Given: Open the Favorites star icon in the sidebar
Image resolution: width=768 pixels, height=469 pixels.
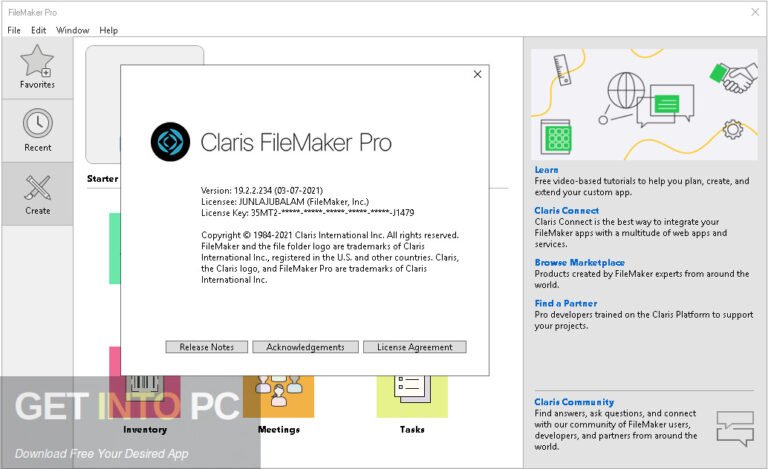Looking at the screenshot, I should [37, 60].
